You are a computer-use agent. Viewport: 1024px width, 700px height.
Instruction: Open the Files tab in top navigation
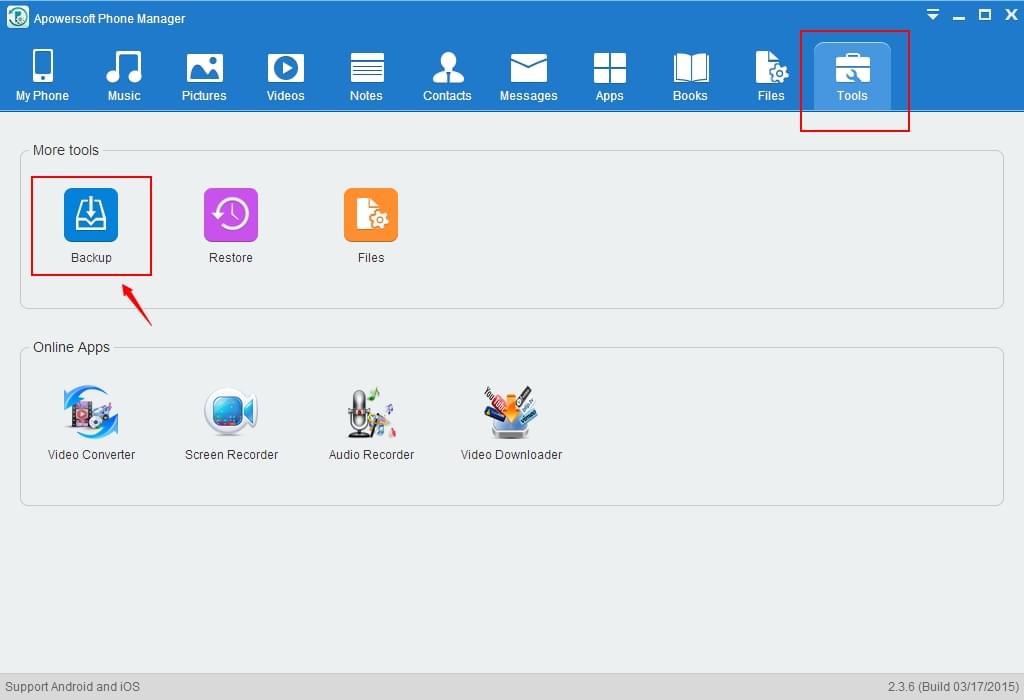click(771, 76)
